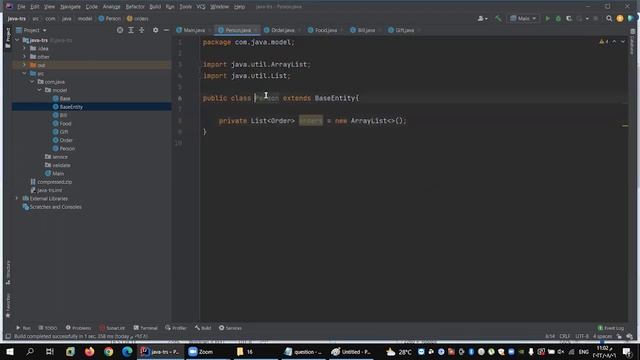Open the Main run configuration dropdown
The width and height of the screenshot is (640, 360).
(x=523, y=18)
